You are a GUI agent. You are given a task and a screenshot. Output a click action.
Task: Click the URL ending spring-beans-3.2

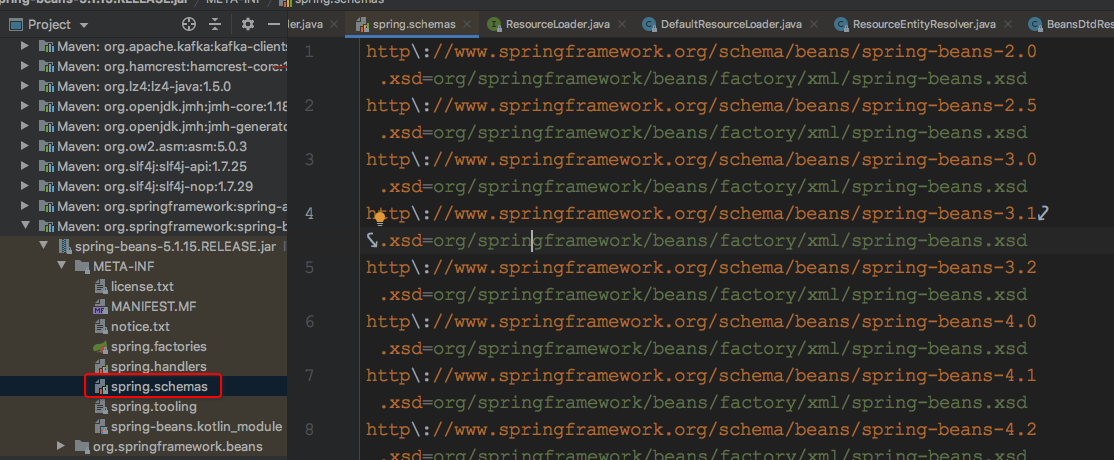click(701, 267)
